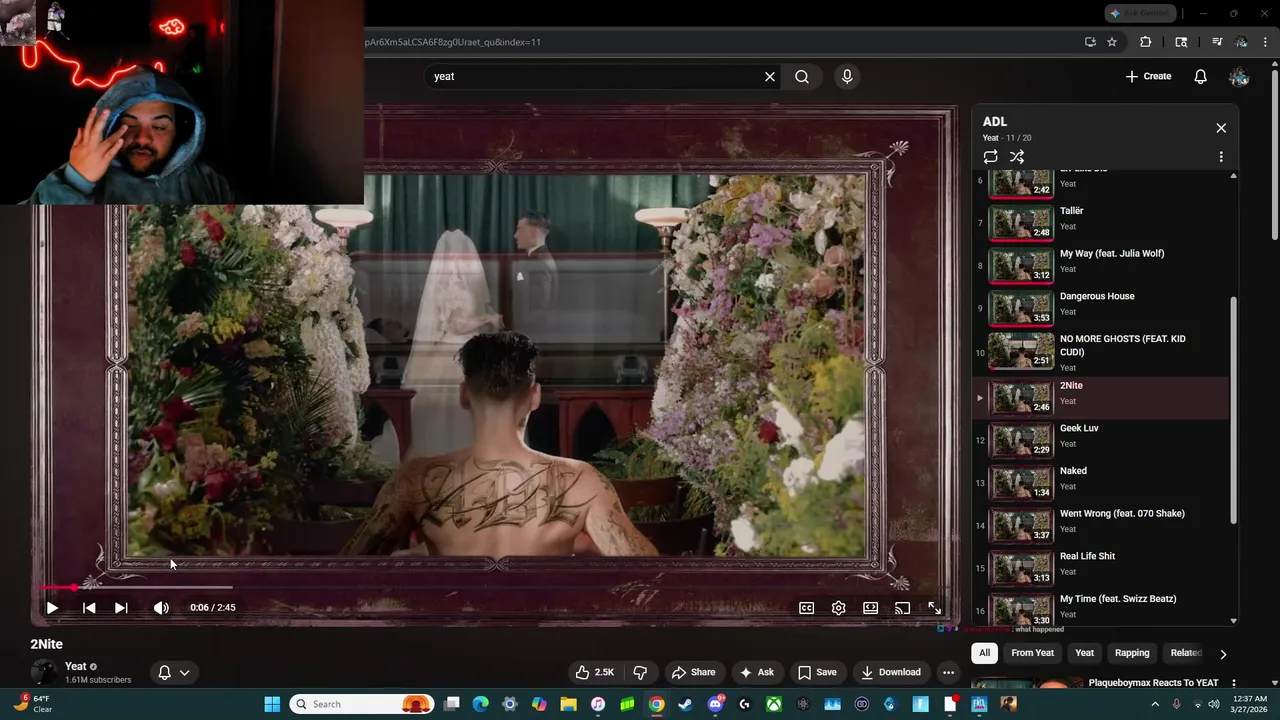Skip to the next playlist video
The width and height of the screenshot is (1280, 720).
coord(121,607)
